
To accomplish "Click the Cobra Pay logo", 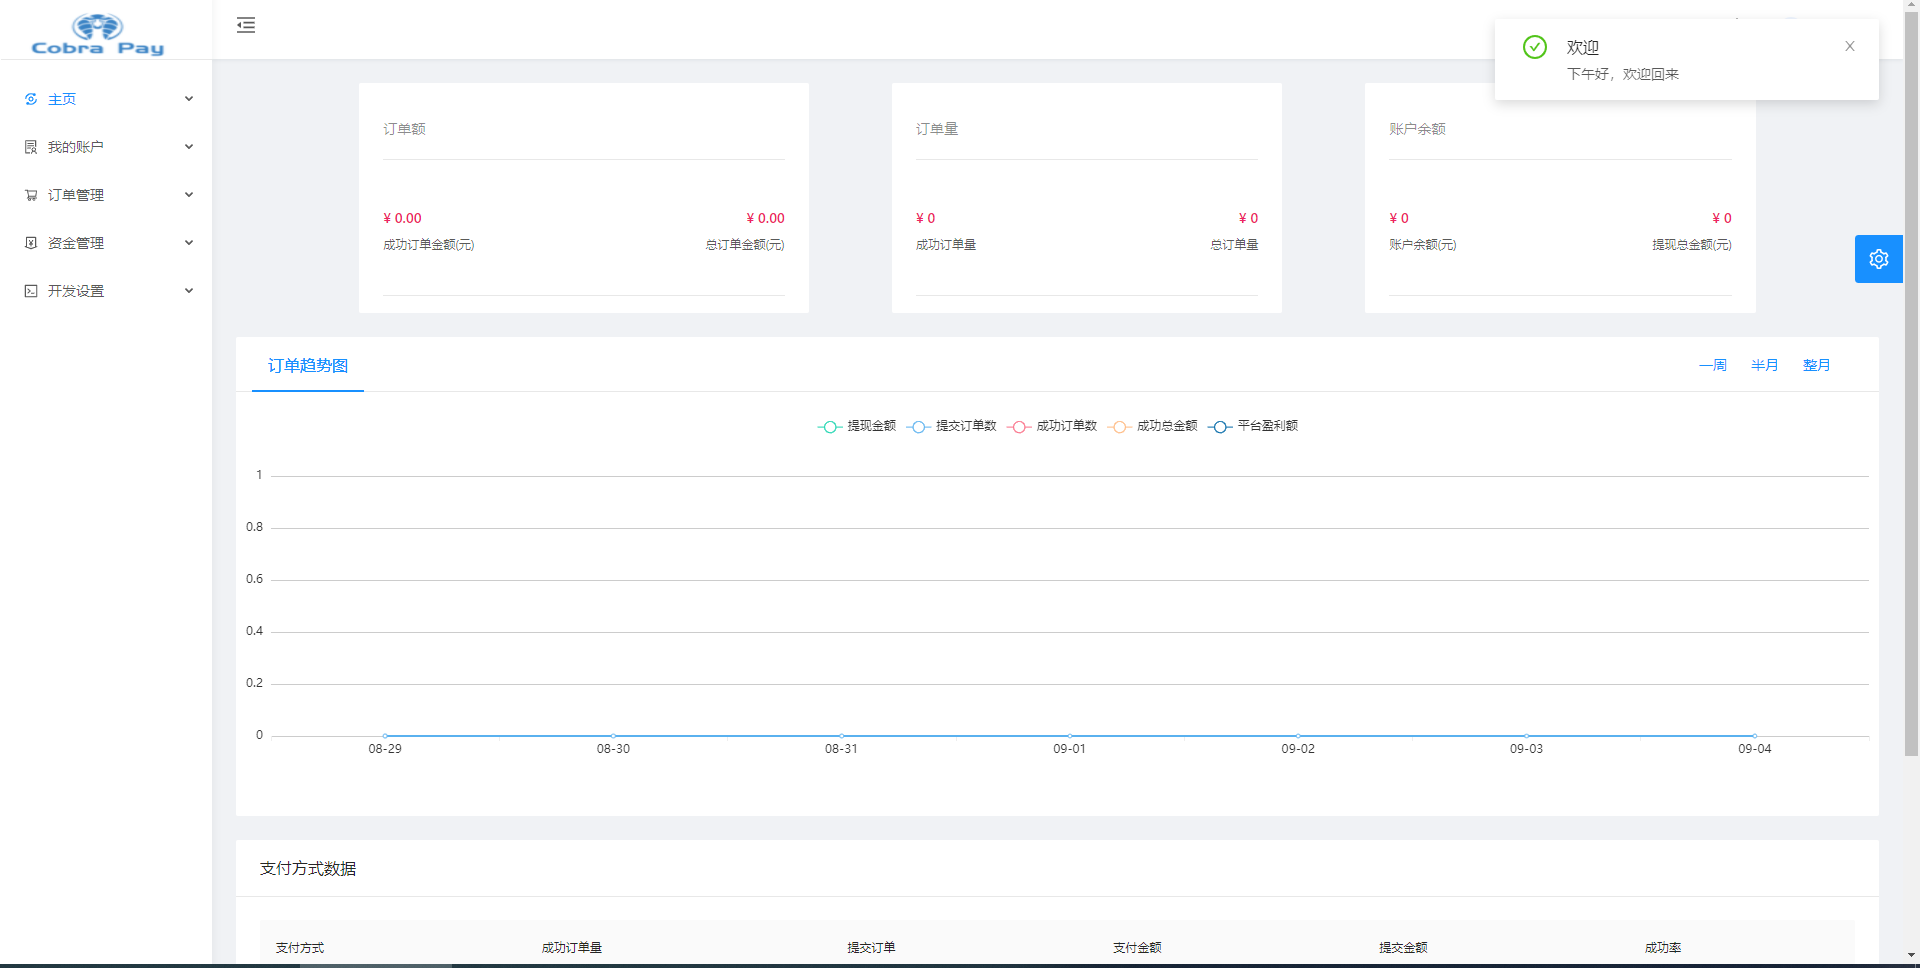I will [x=98, y=34].
